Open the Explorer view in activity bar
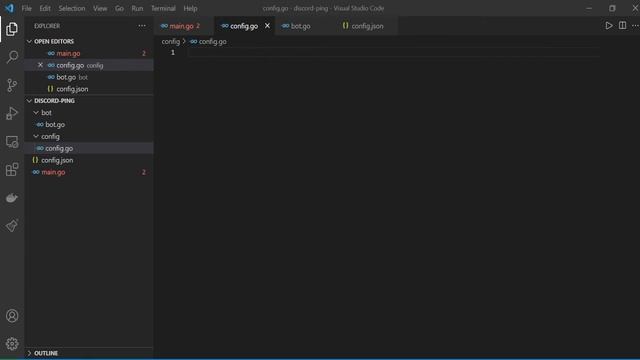The height and width of the screenshot is (360, 640). pyautogui.click(x=12, y=29)
